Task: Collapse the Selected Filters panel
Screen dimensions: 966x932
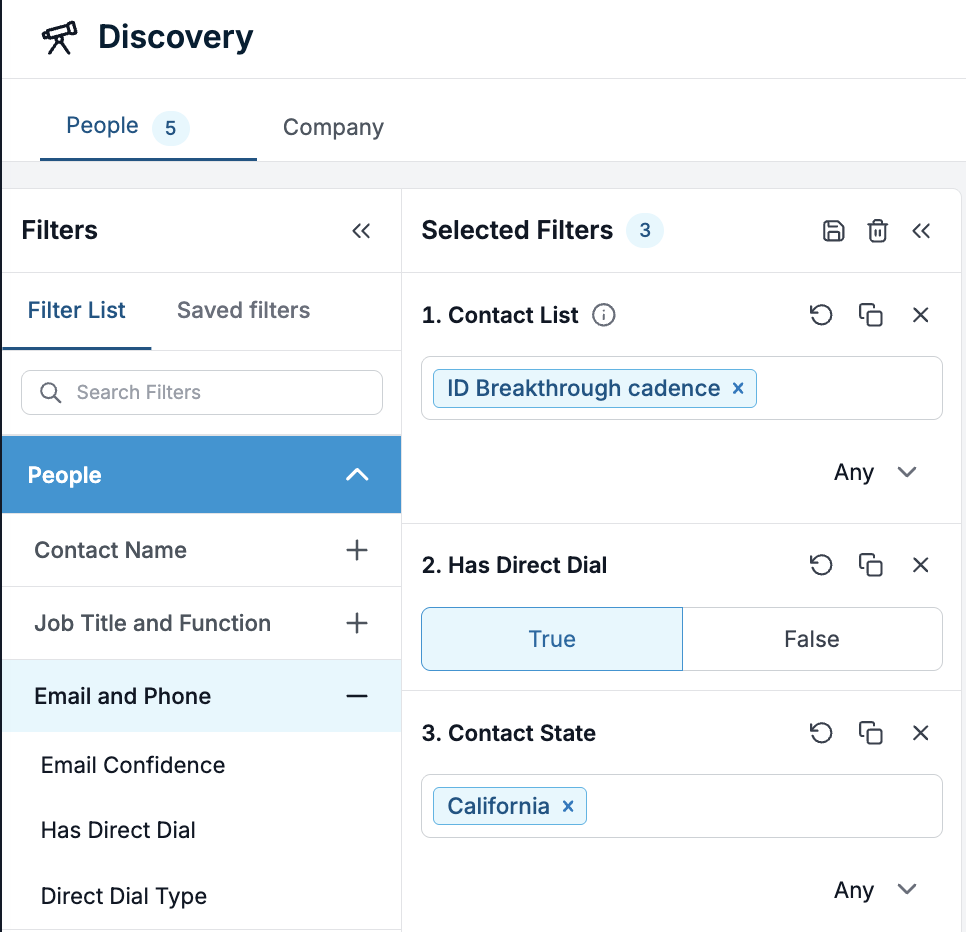Action: pyautogui.click(x=921, y=231)
